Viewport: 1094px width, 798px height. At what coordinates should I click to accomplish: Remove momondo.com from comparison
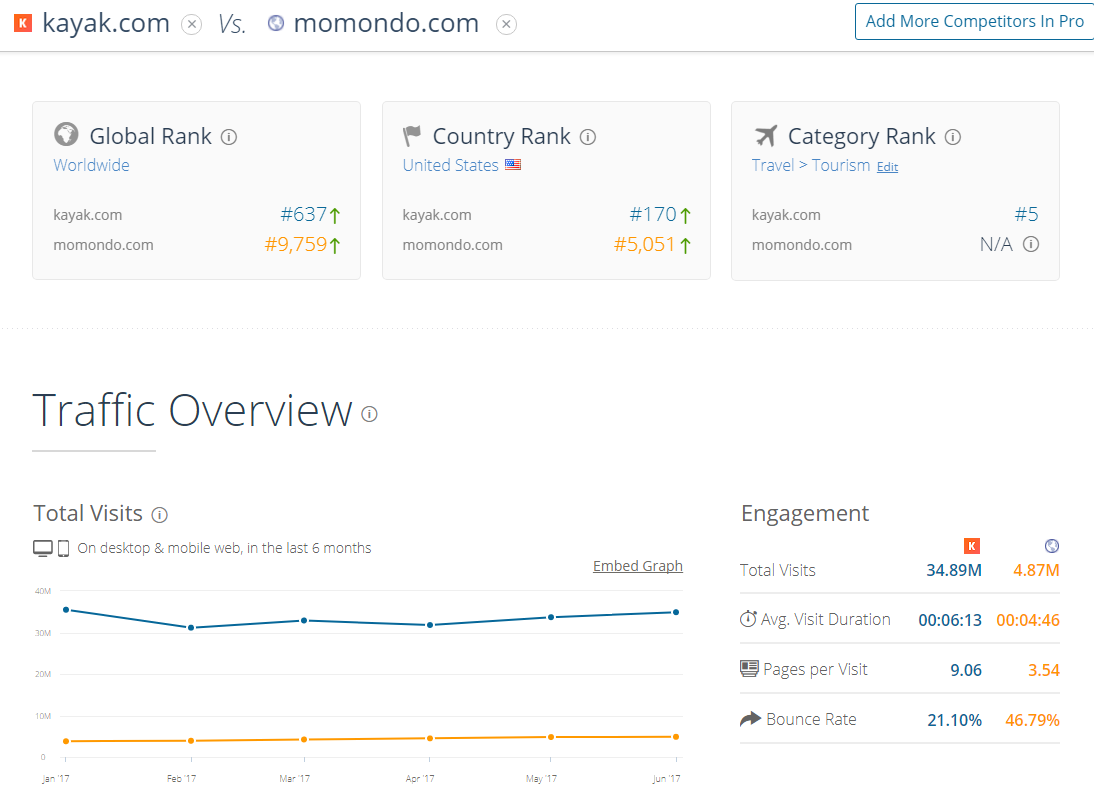(x=506, y=24)
